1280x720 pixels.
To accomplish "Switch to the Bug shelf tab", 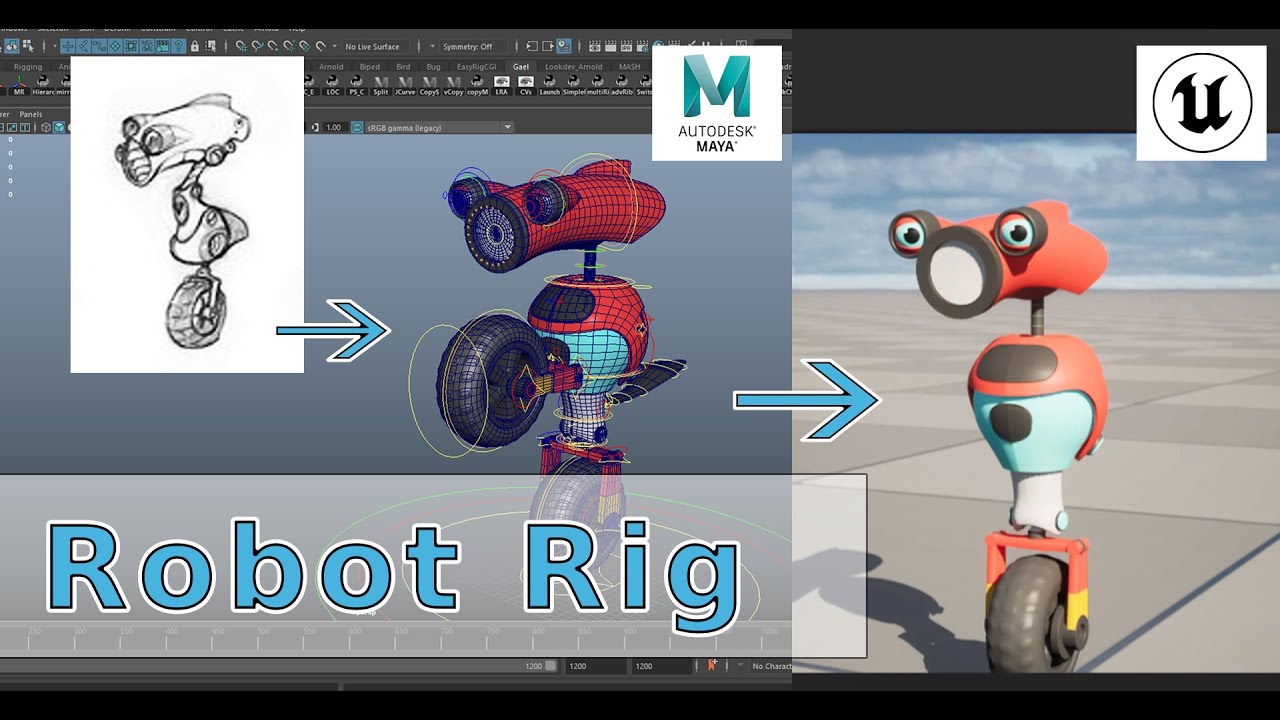I will coord(433,67).
